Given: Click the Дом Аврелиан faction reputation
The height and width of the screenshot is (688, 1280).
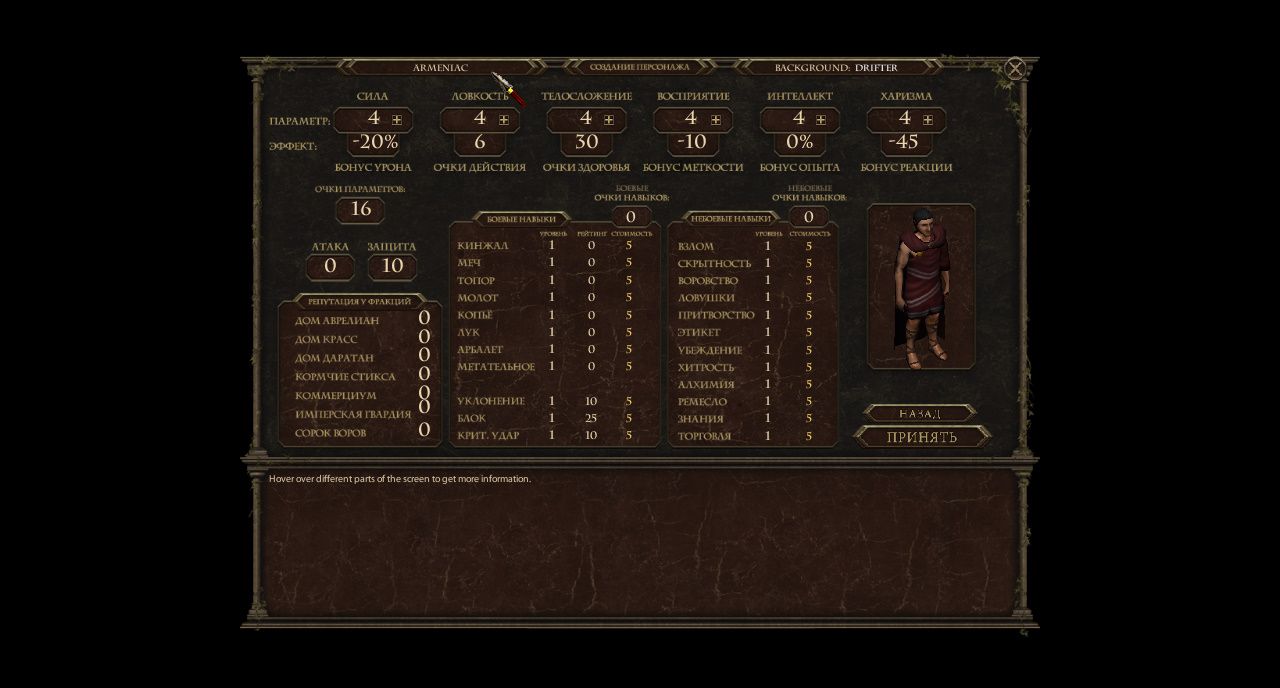Looking at the screenshot, I should [x=336, y=321].
